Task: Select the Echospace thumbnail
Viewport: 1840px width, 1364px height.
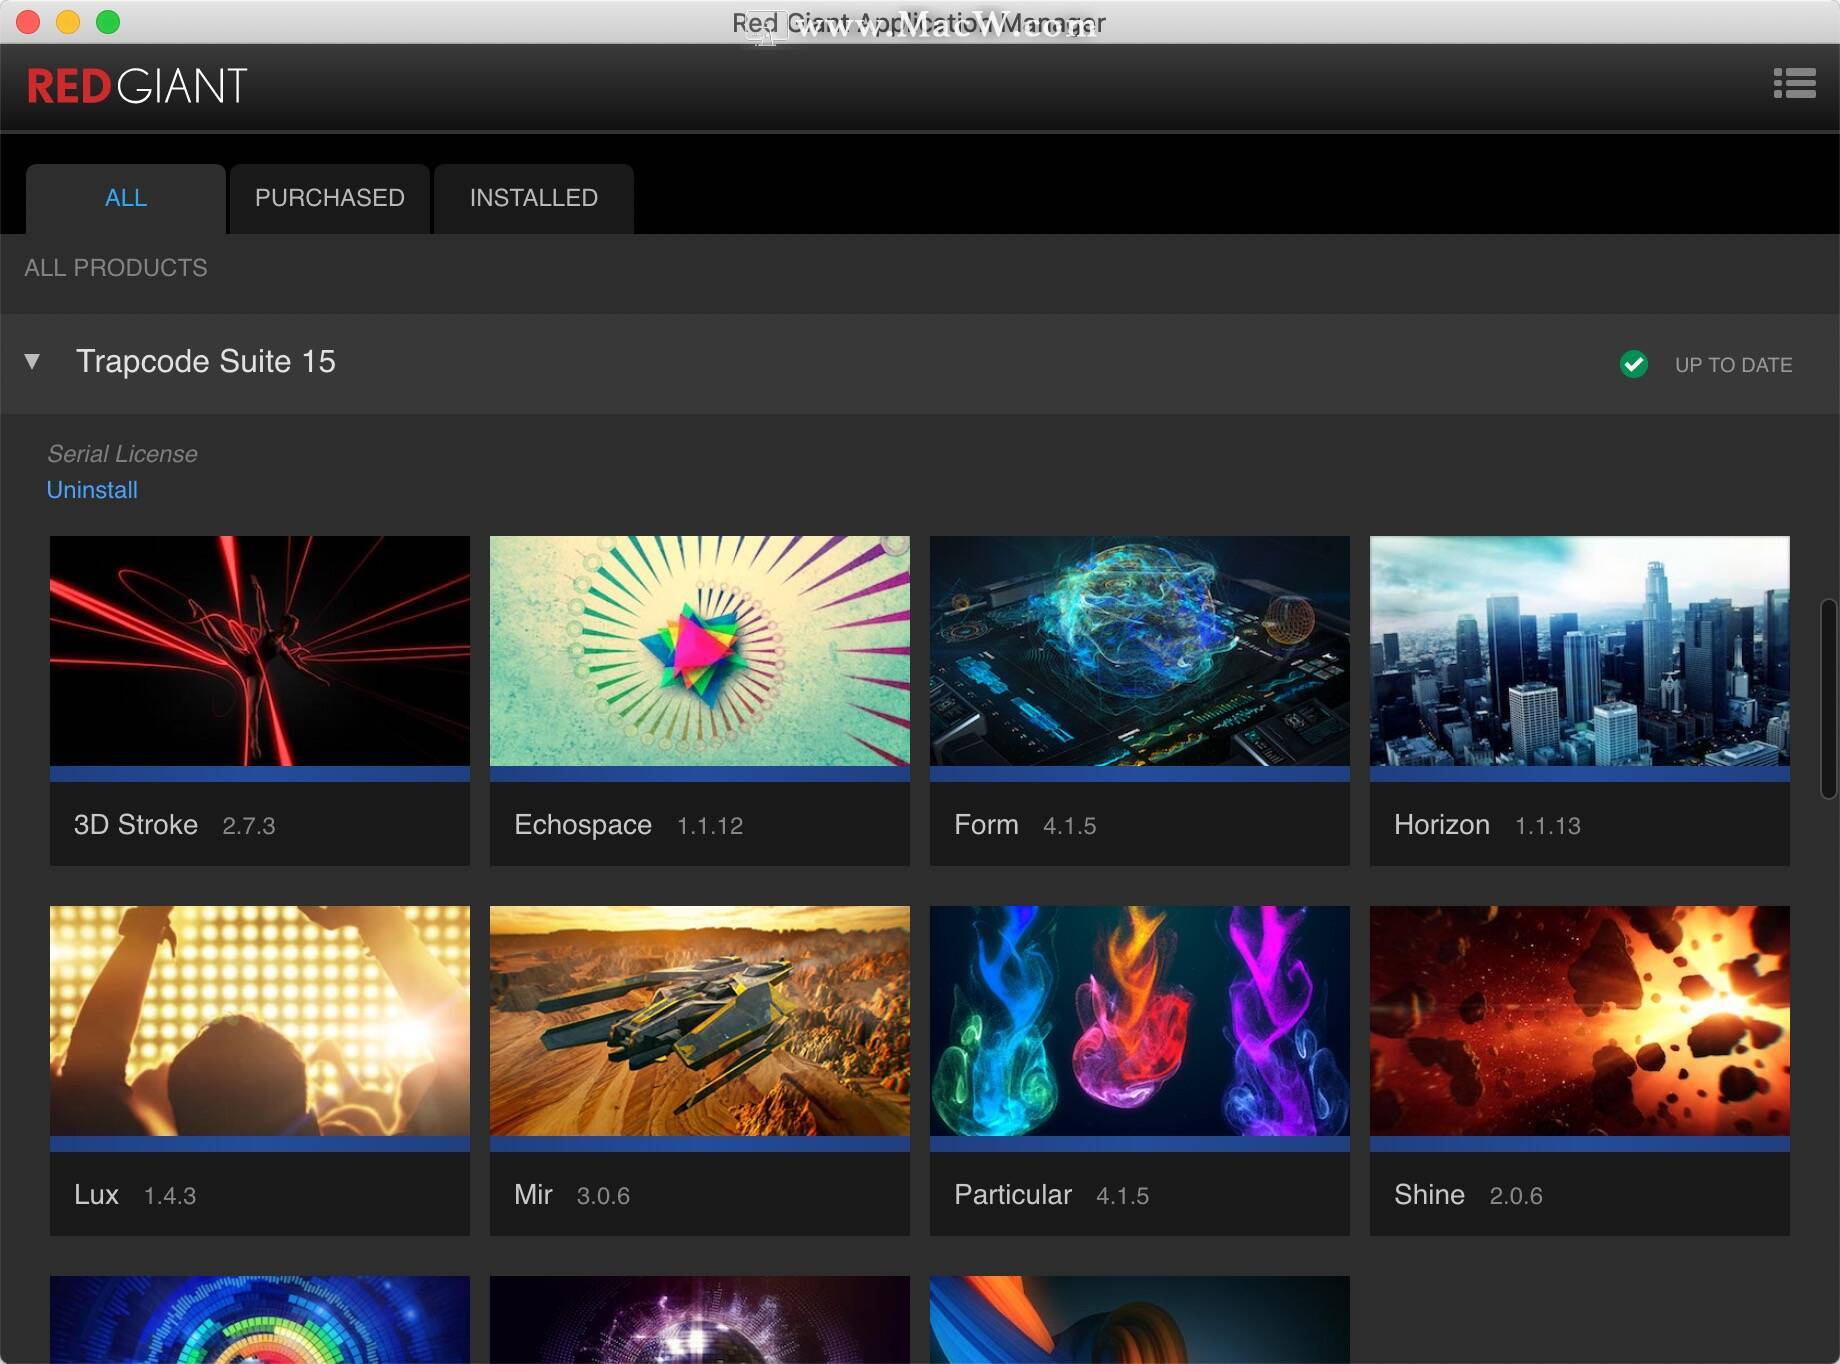Action: pyautogui.click(x=700, y=651)
